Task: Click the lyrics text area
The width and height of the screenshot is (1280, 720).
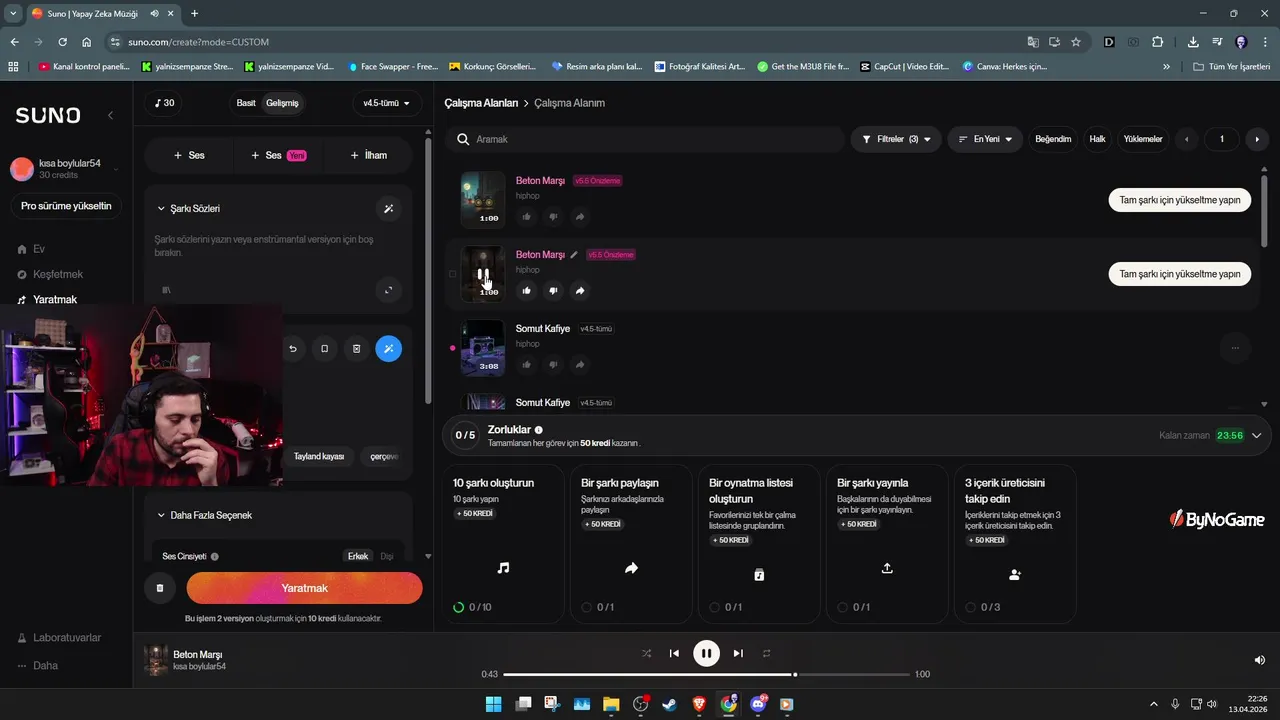Action: pyautogui.click(x=278, y=246)
